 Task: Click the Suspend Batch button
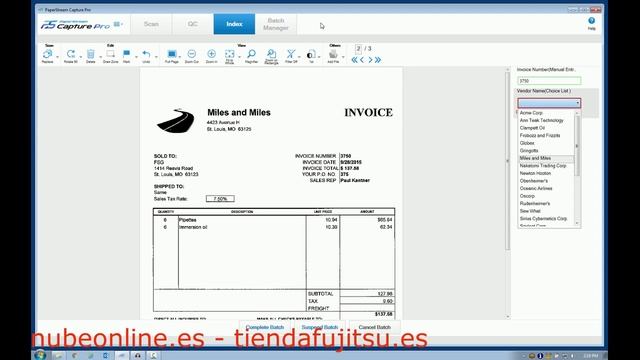[320, 327]
